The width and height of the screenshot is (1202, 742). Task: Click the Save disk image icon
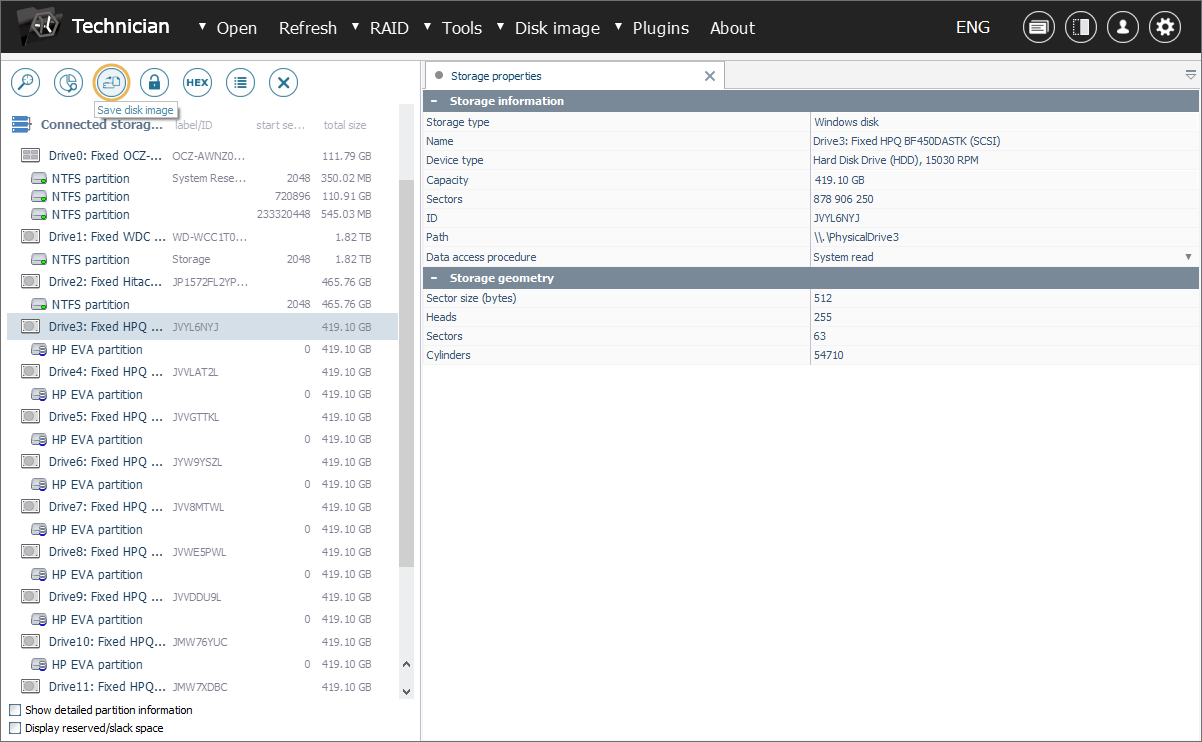pos(111,82)
